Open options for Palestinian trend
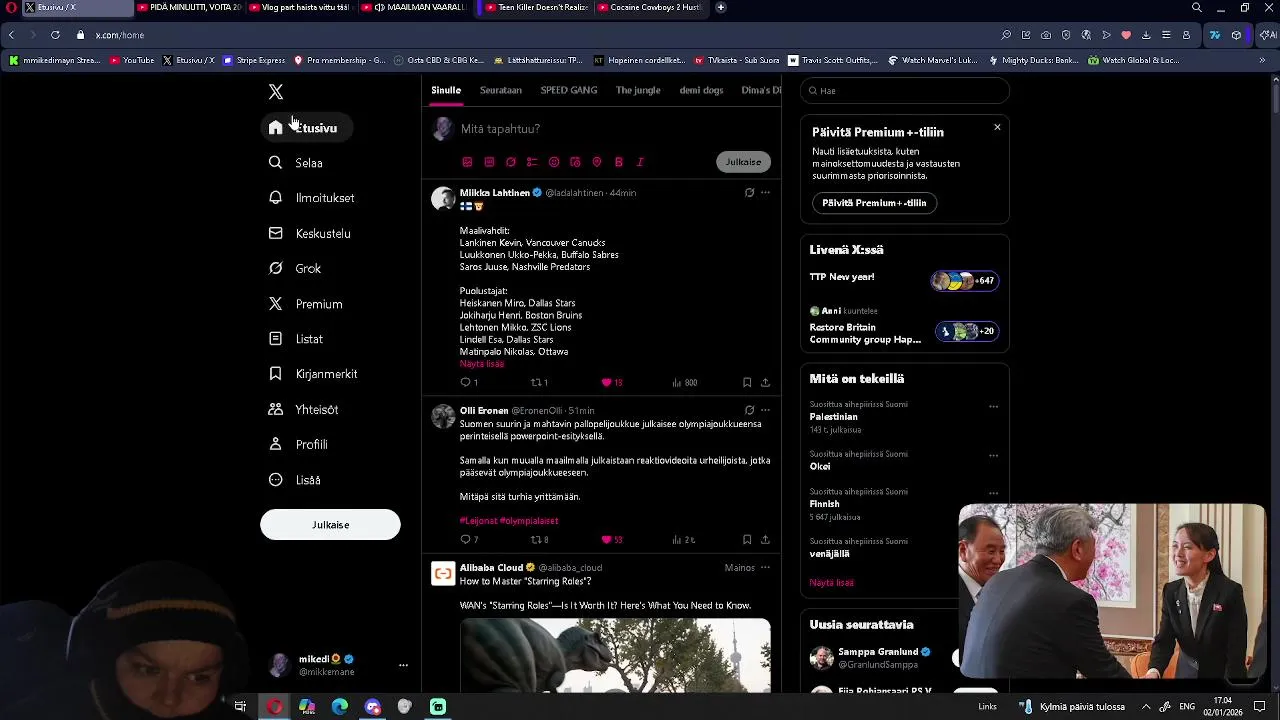 (x=993, y=406)
